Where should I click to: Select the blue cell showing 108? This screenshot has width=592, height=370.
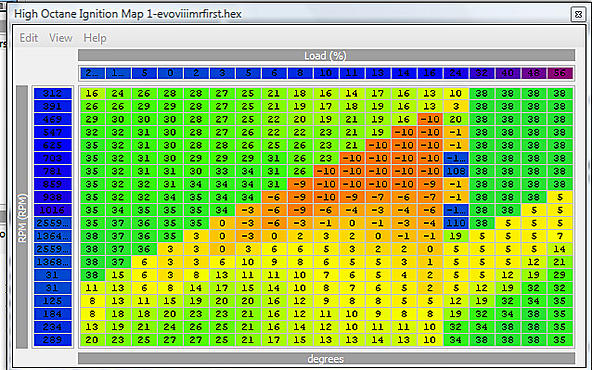point(456,171)
